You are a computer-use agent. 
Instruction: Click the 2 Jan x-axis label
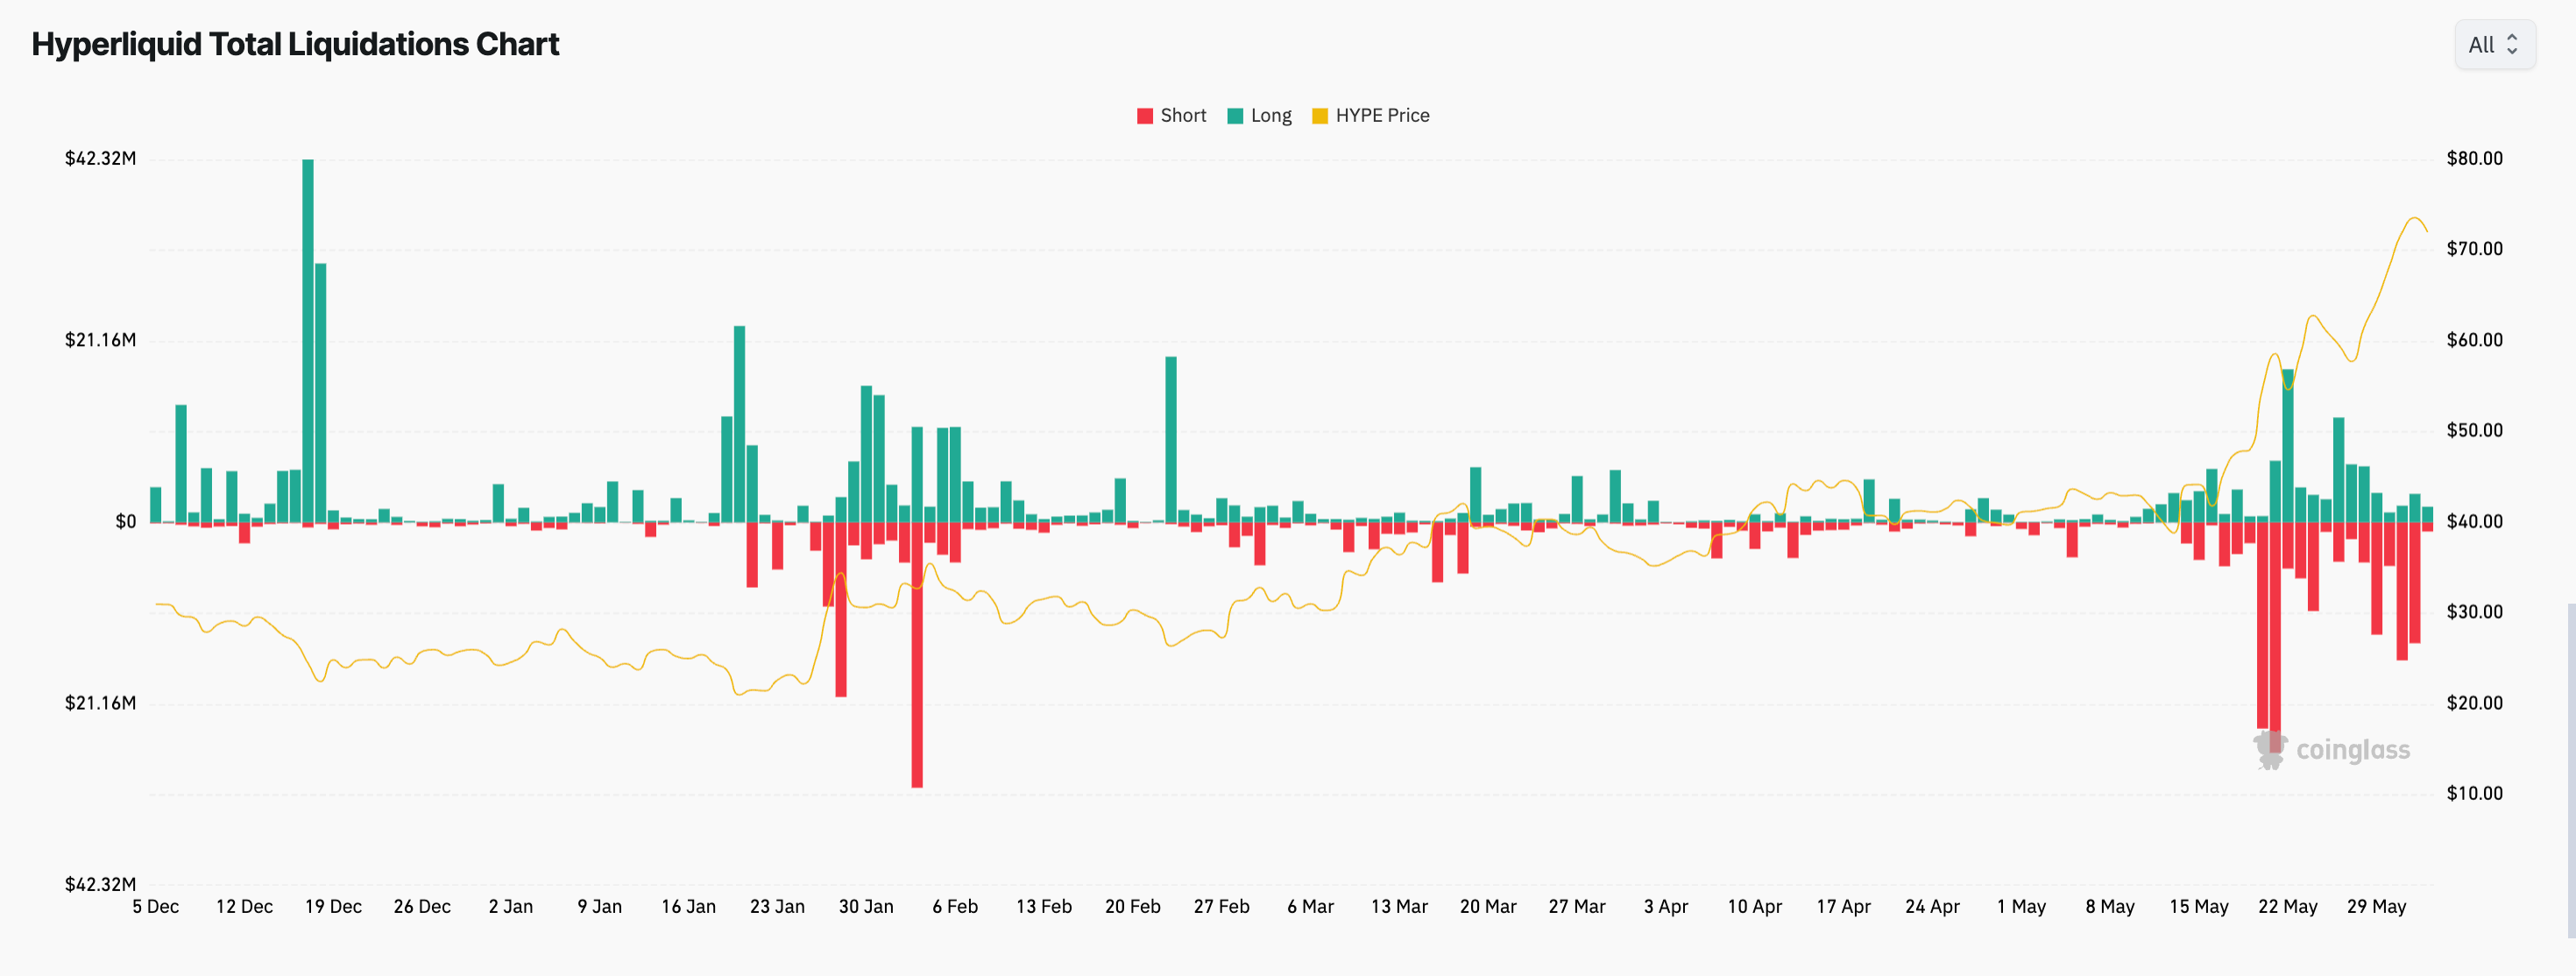(511, 907)
